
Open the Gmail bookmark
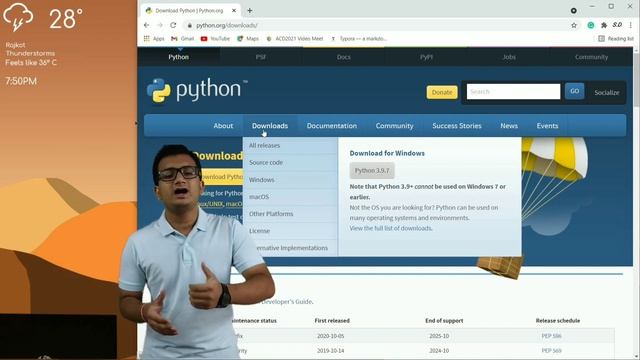point(182,39)
